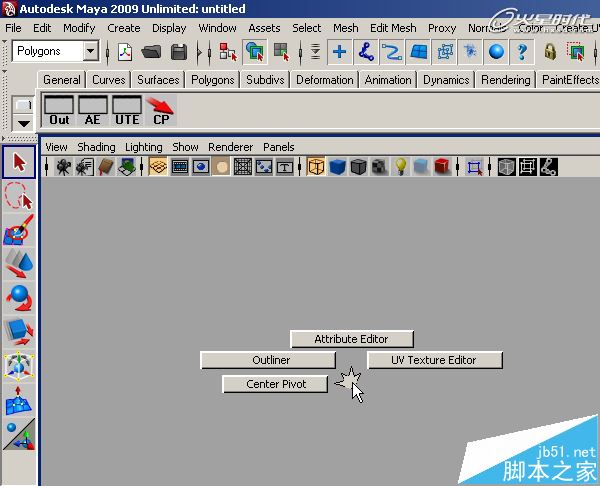The height and width of the screenshot is (486, 600).
Task: Toggle the deformations selection mask icon
Action: (x=444, y=52)
